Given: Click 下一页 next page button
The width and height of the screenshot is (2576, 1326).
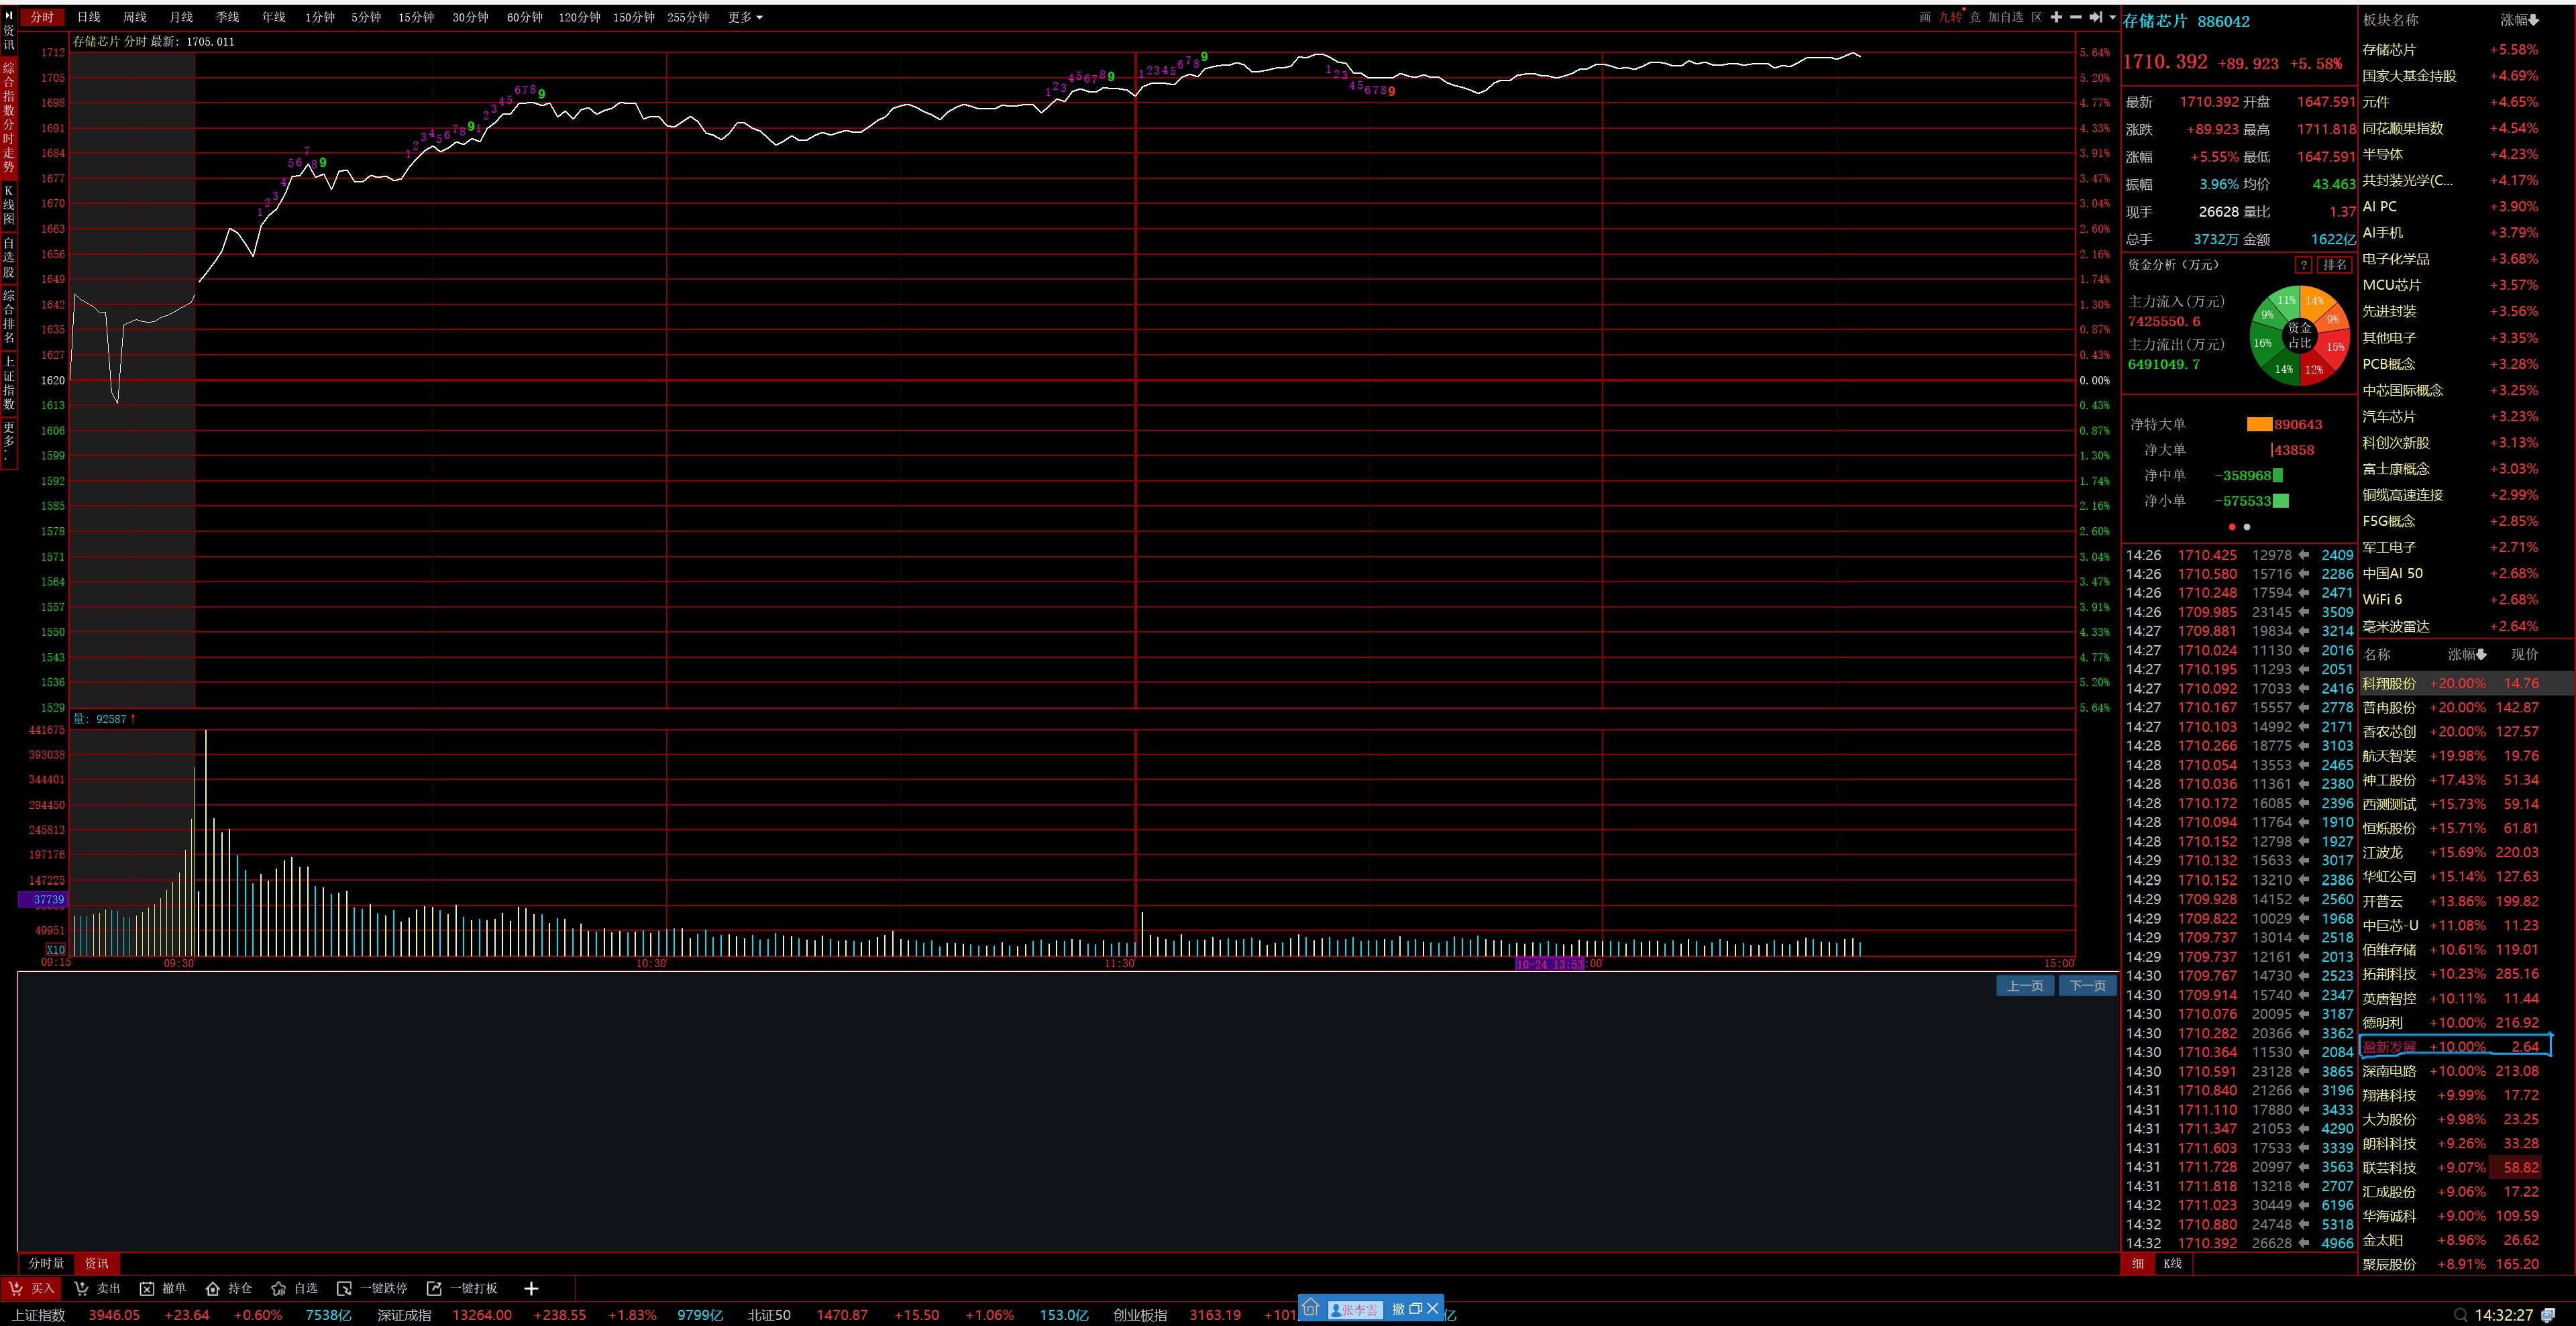Looking at the screenshot, I should tap(2087, 985).
